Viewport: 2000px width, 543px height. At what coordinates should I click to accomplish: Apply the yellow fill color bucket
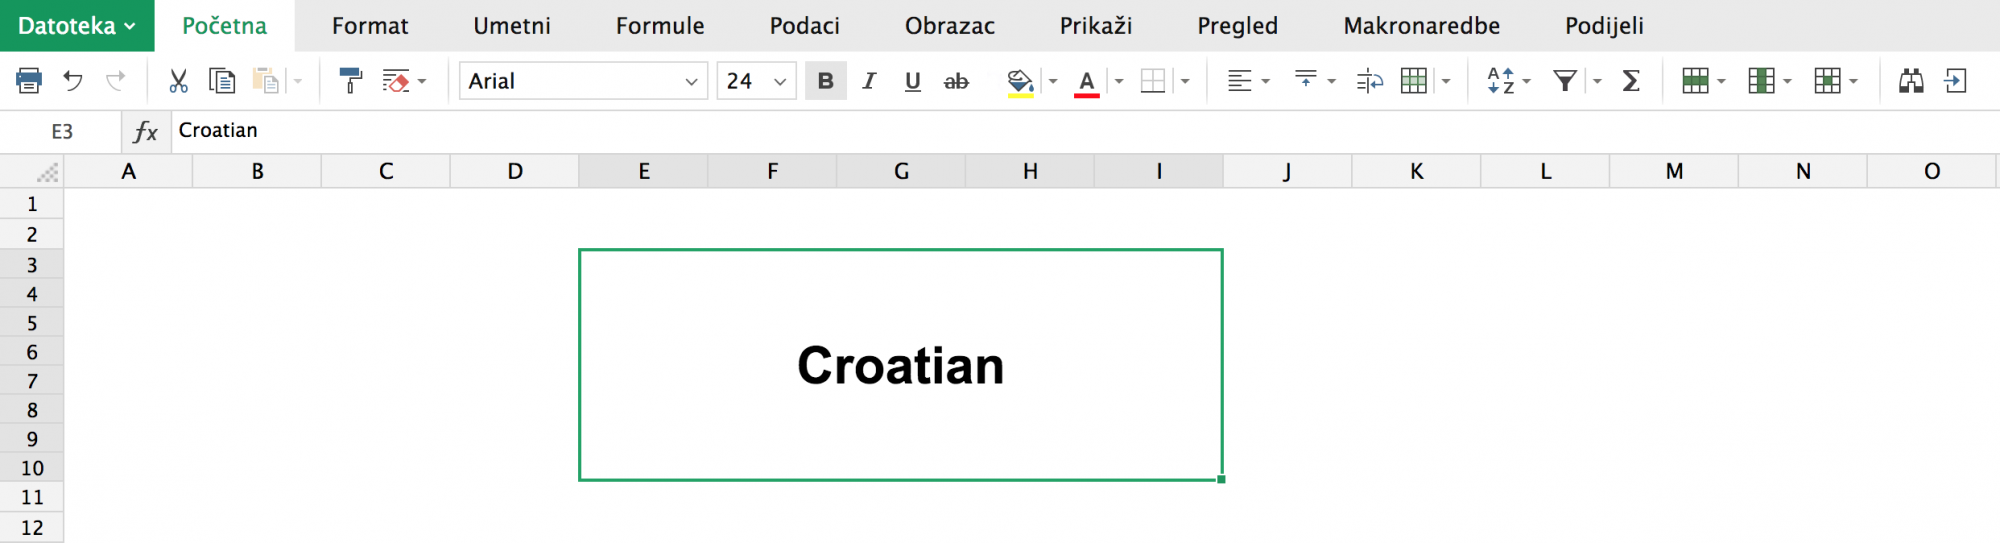[1019, 81]
